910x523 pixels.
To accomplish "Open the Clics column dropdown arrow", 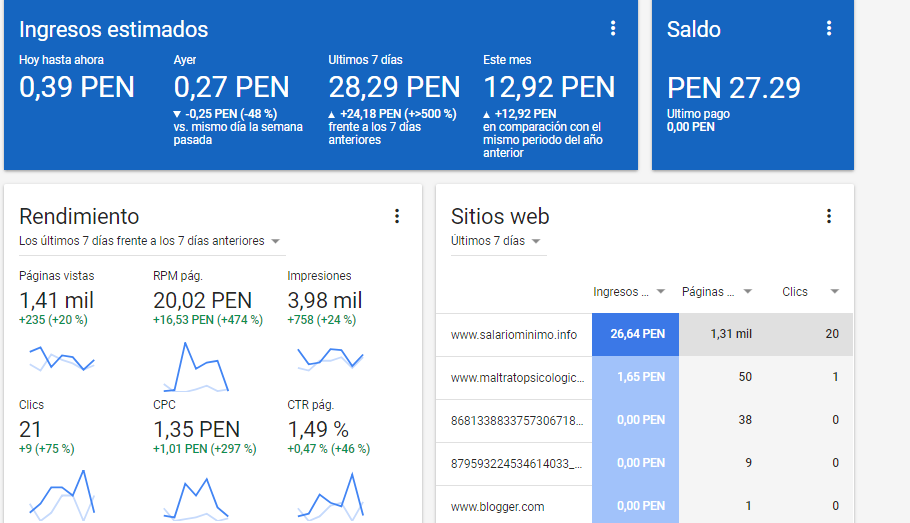I will pos(835,291).
